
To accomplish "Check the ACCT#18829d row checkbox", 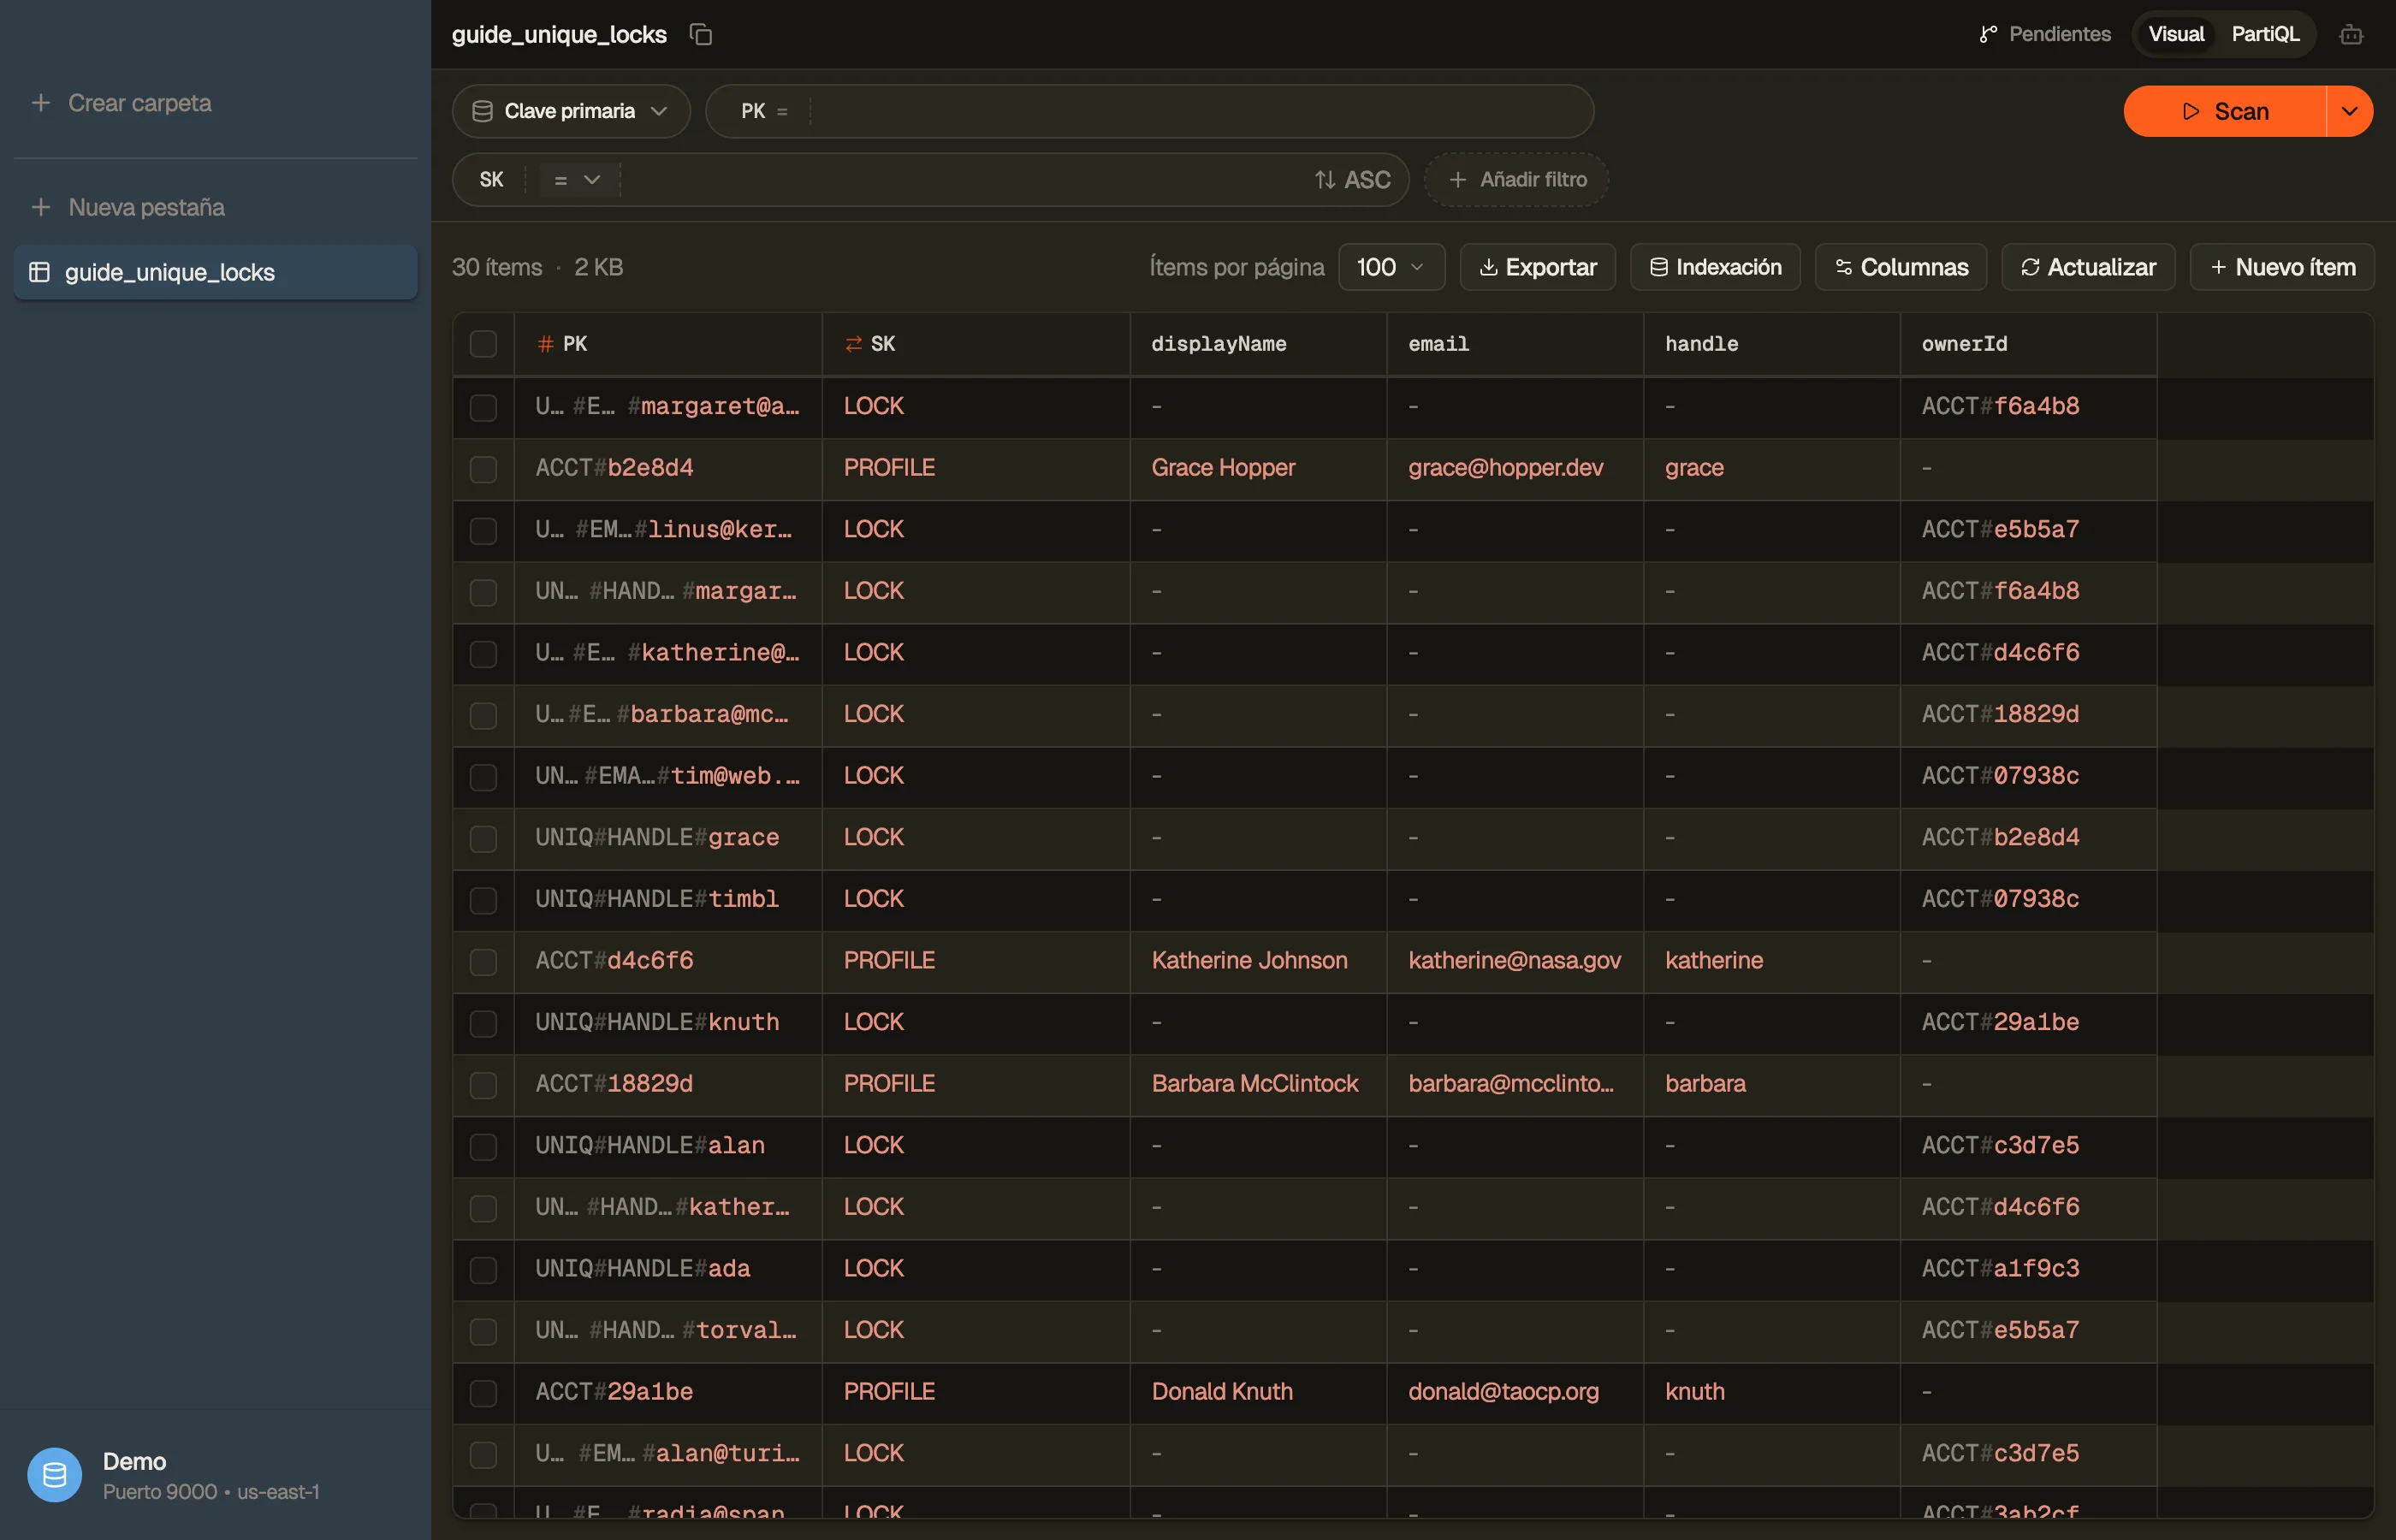I will (x=483, y=1085).
